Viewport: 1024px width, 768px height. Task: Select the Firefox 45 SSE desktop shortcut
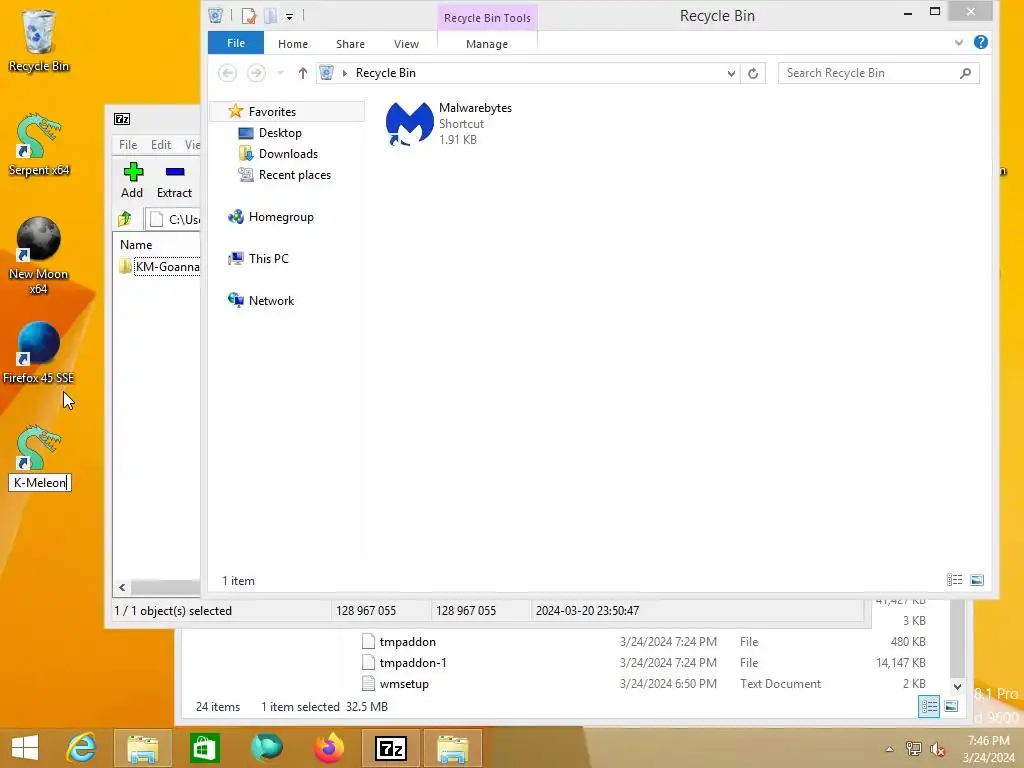point(39,353)
